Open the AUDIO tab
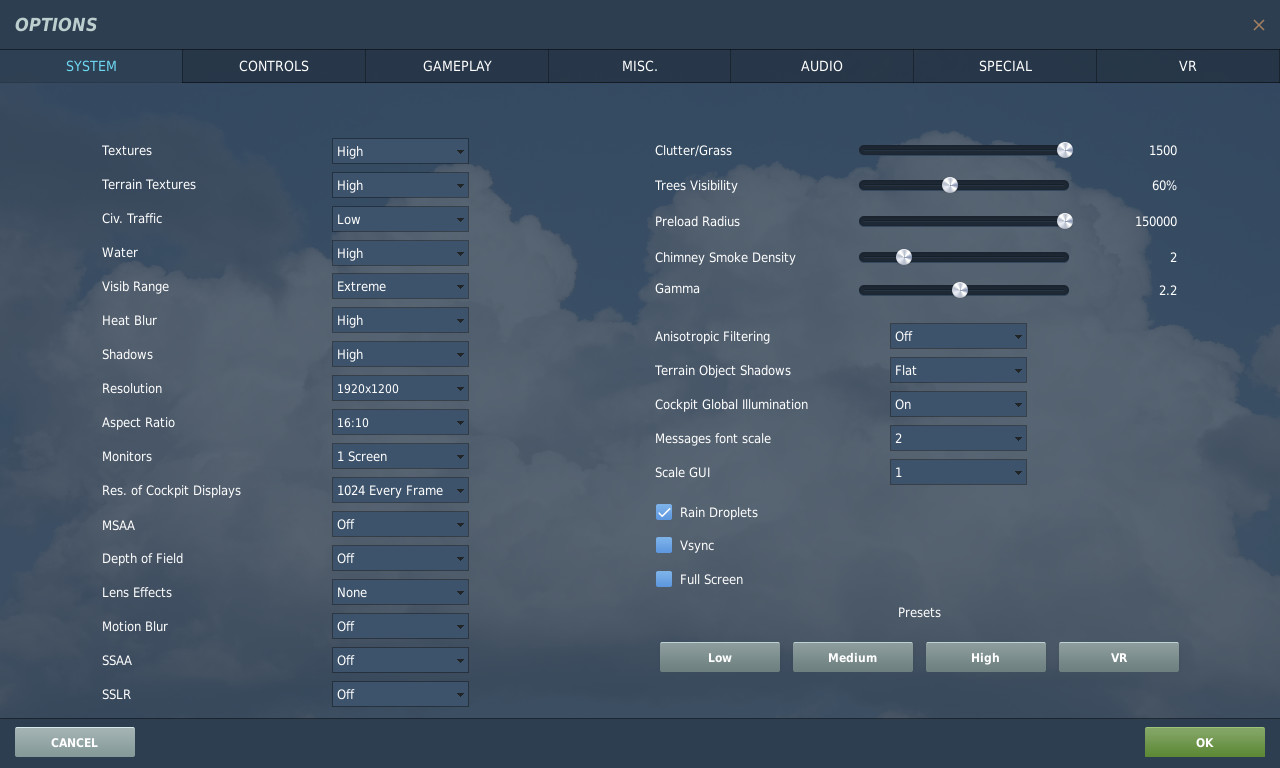Viewport: 1280px width, 768px height. pos(822,66)
